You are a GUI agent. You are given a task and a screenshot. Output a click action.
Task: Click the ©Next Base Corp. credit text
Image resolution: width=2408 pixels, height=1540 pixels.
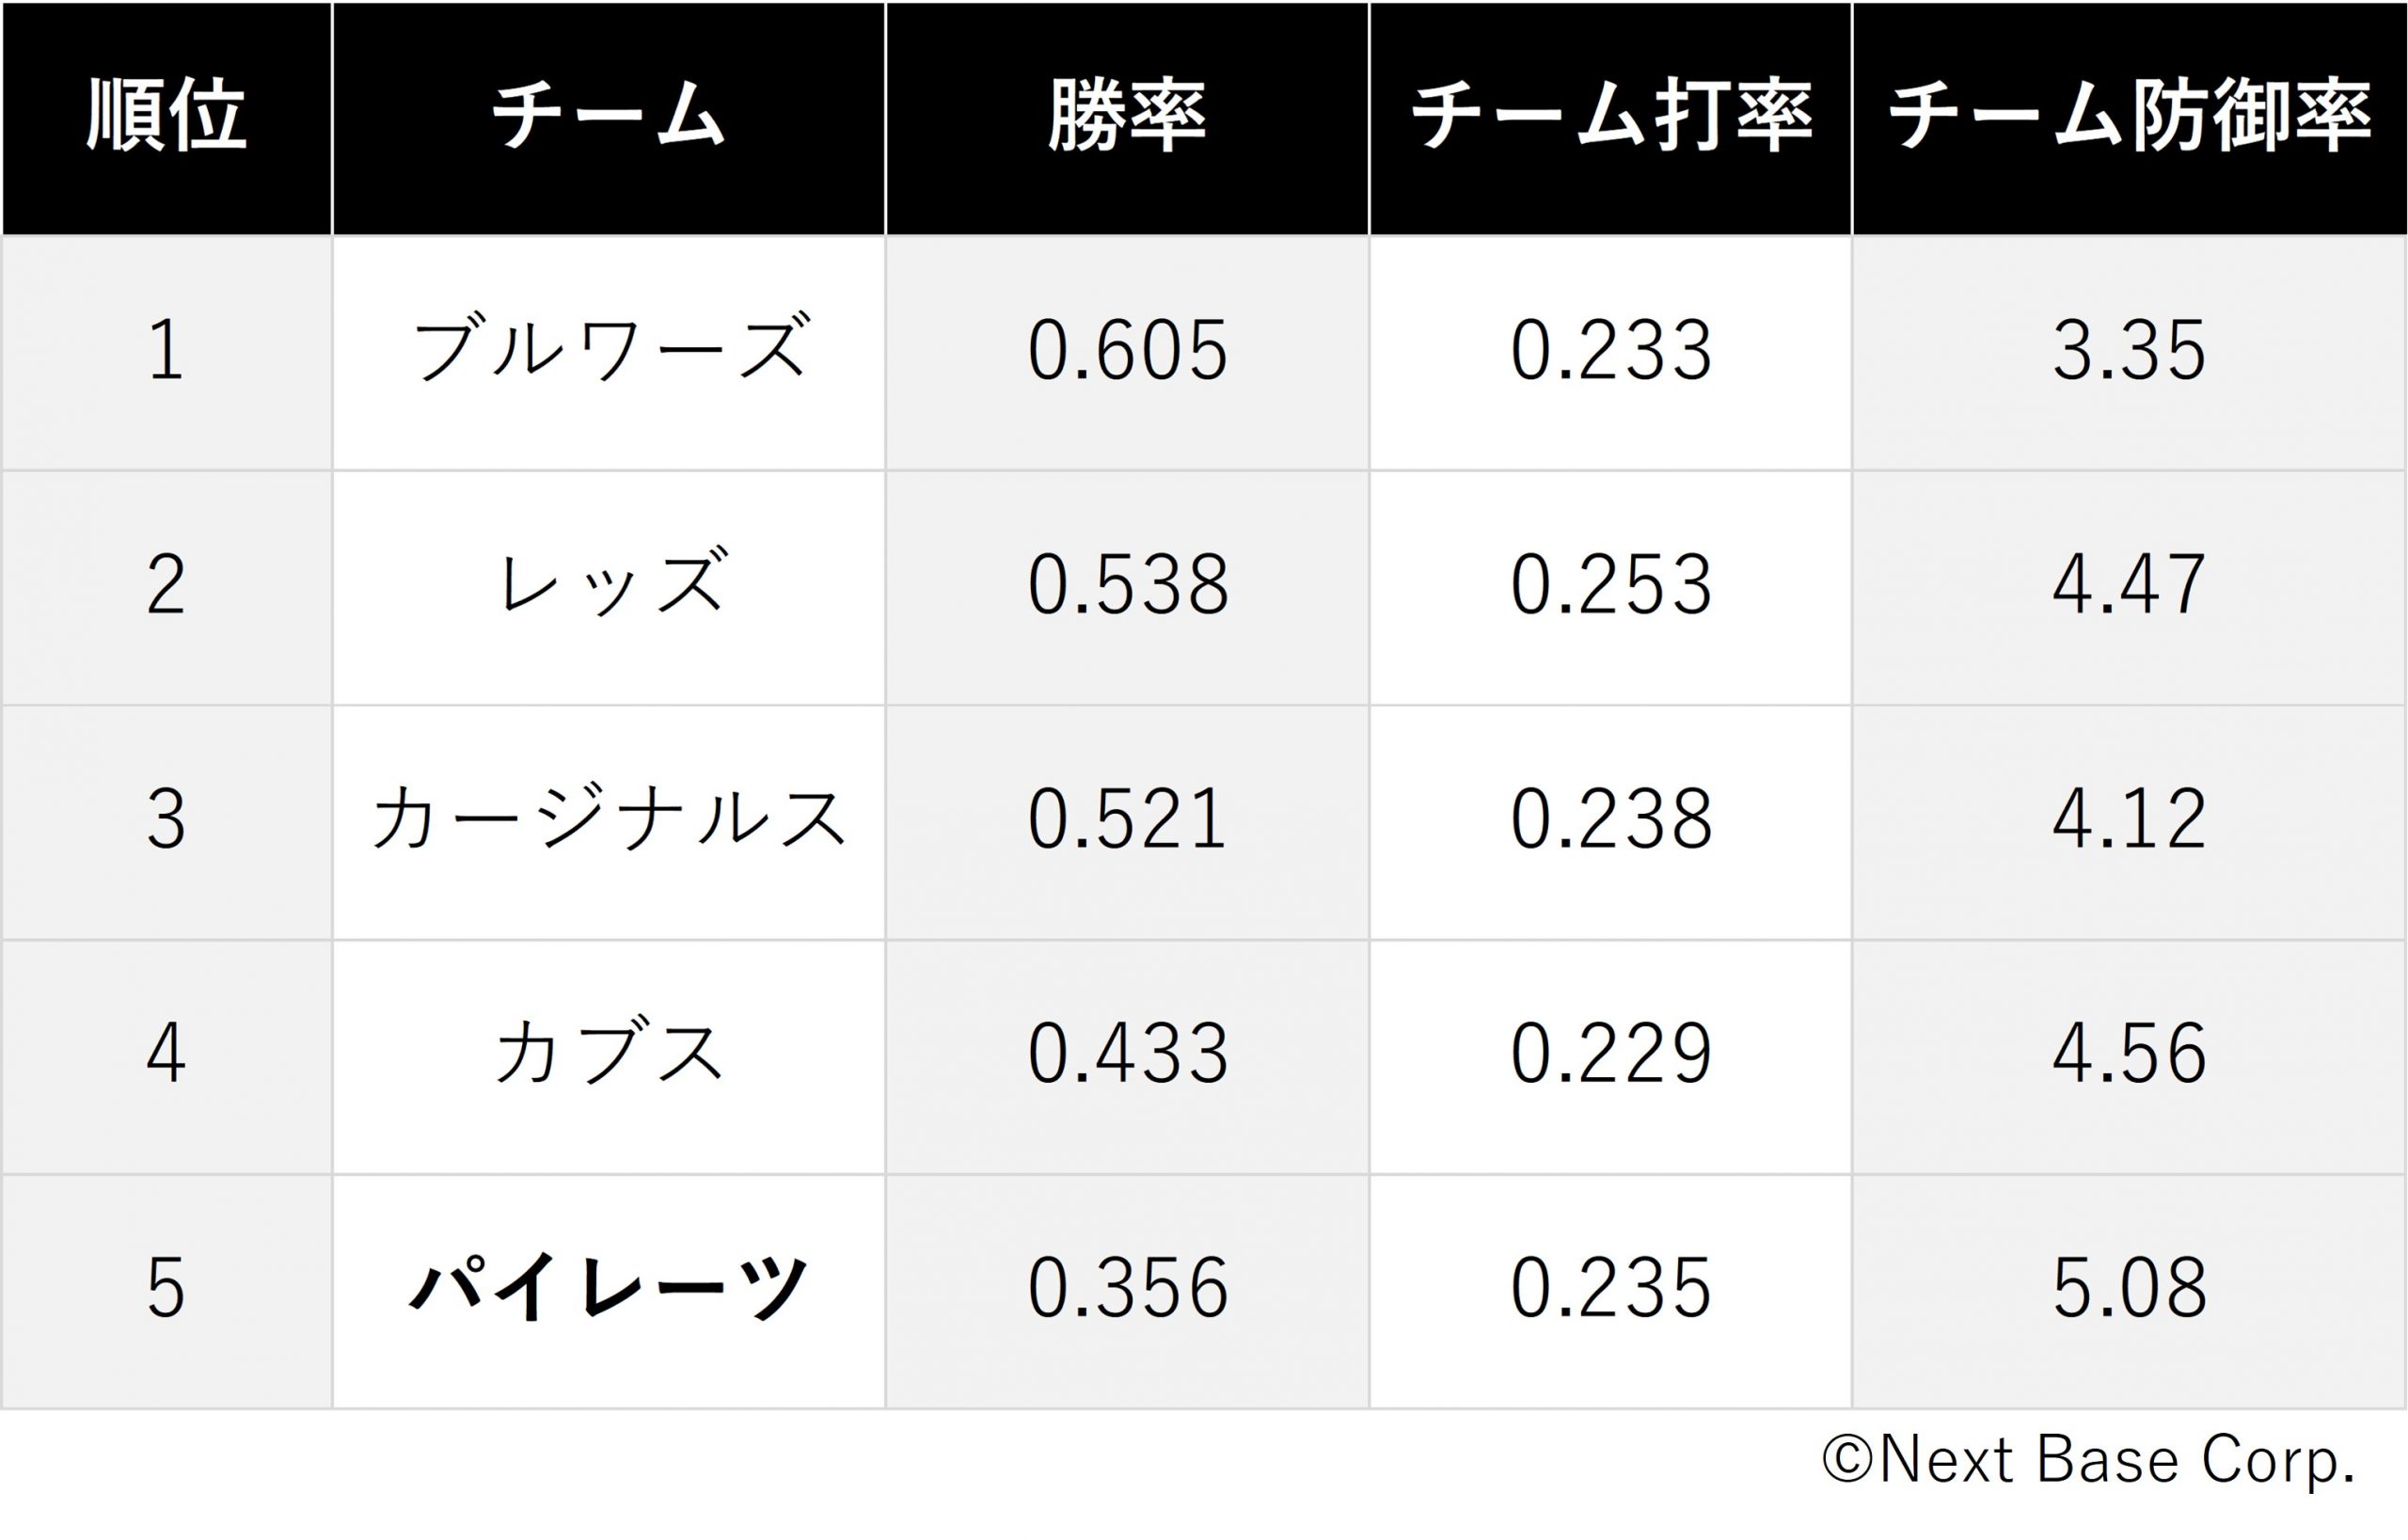[x=2088, y=1462]
